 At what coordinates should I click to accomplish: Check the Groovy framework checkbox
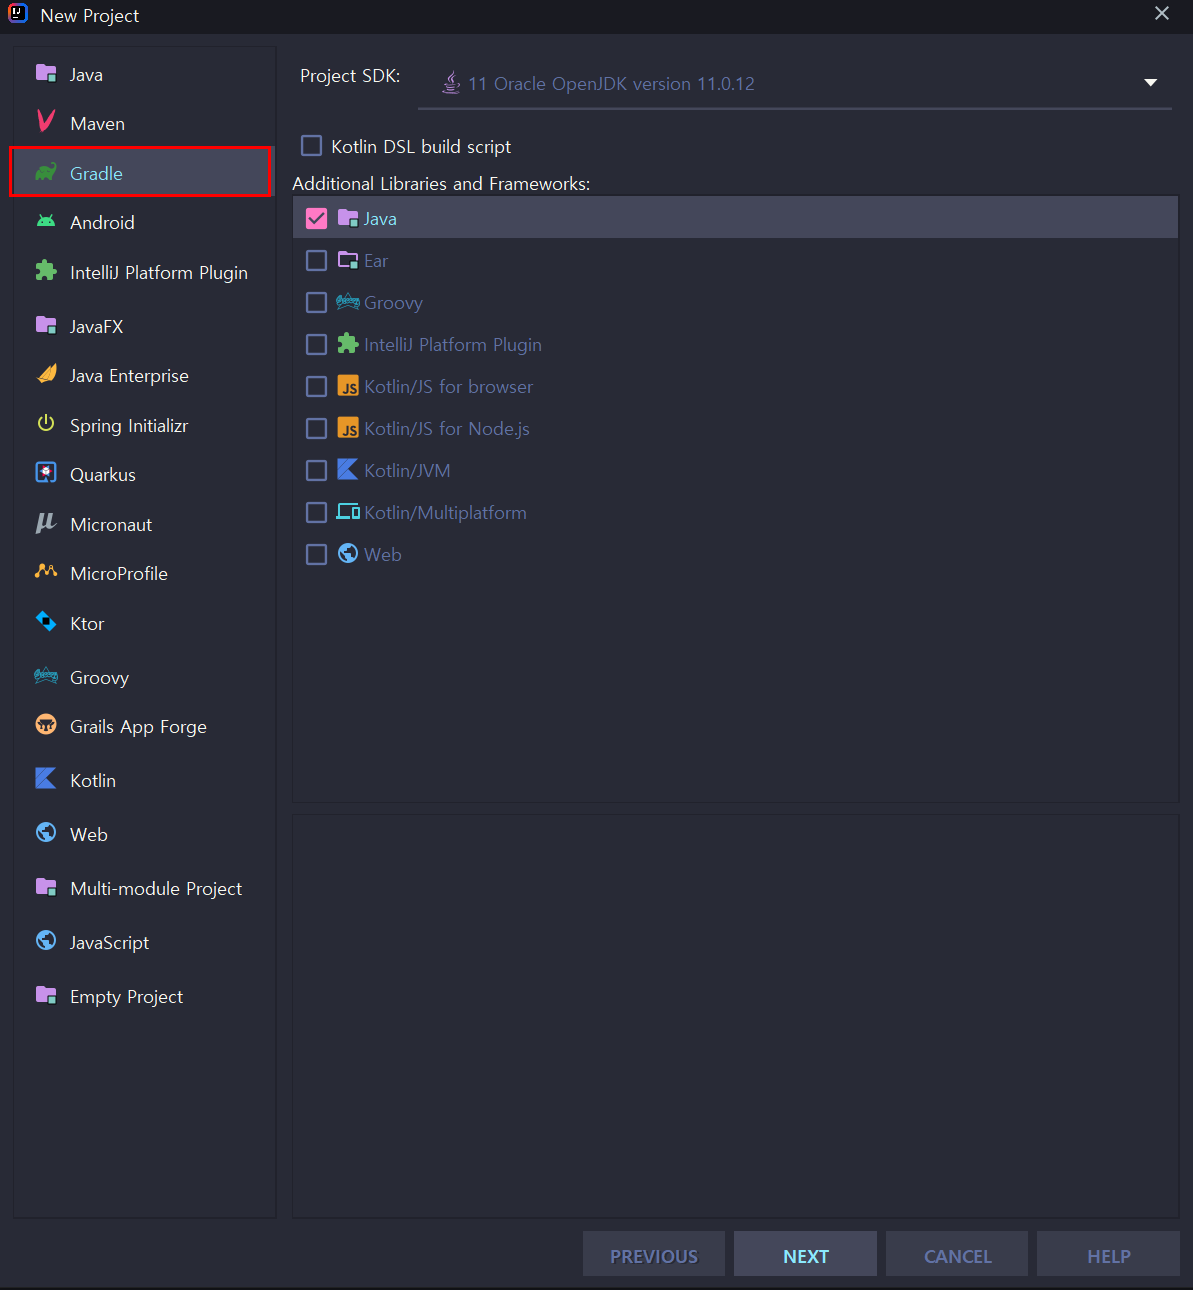[x=316, y=302]
